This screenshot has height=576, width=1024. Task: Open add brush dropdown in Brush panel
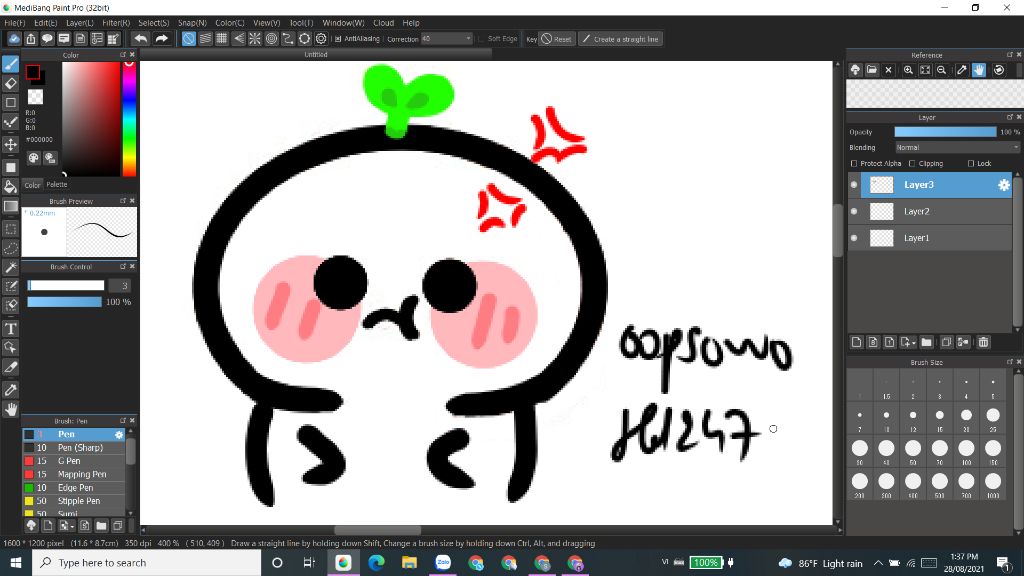72,526
